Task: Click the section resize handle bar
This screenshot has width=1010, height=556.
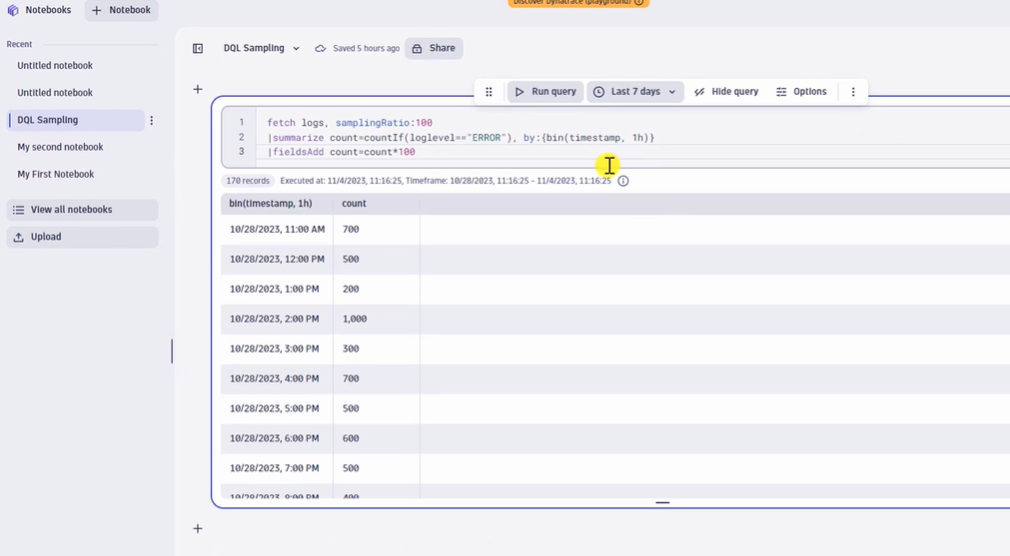Action: coord(662,503)
